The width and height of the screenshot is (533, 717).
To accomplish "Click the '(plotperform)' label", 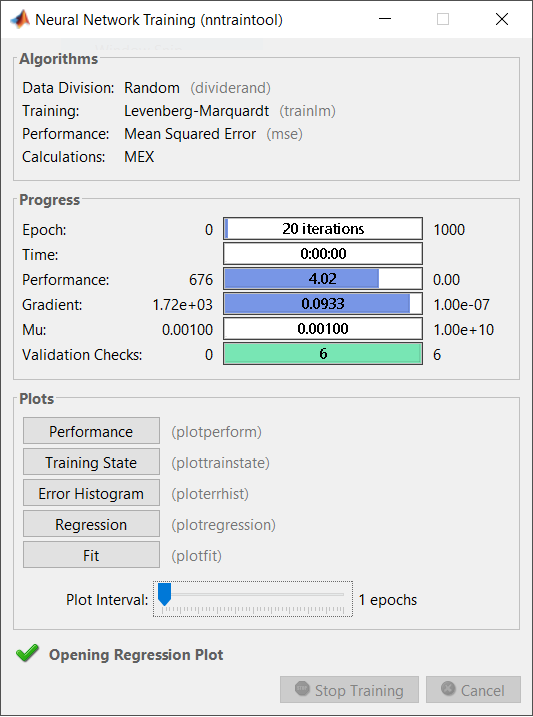I will pos(216,432).
